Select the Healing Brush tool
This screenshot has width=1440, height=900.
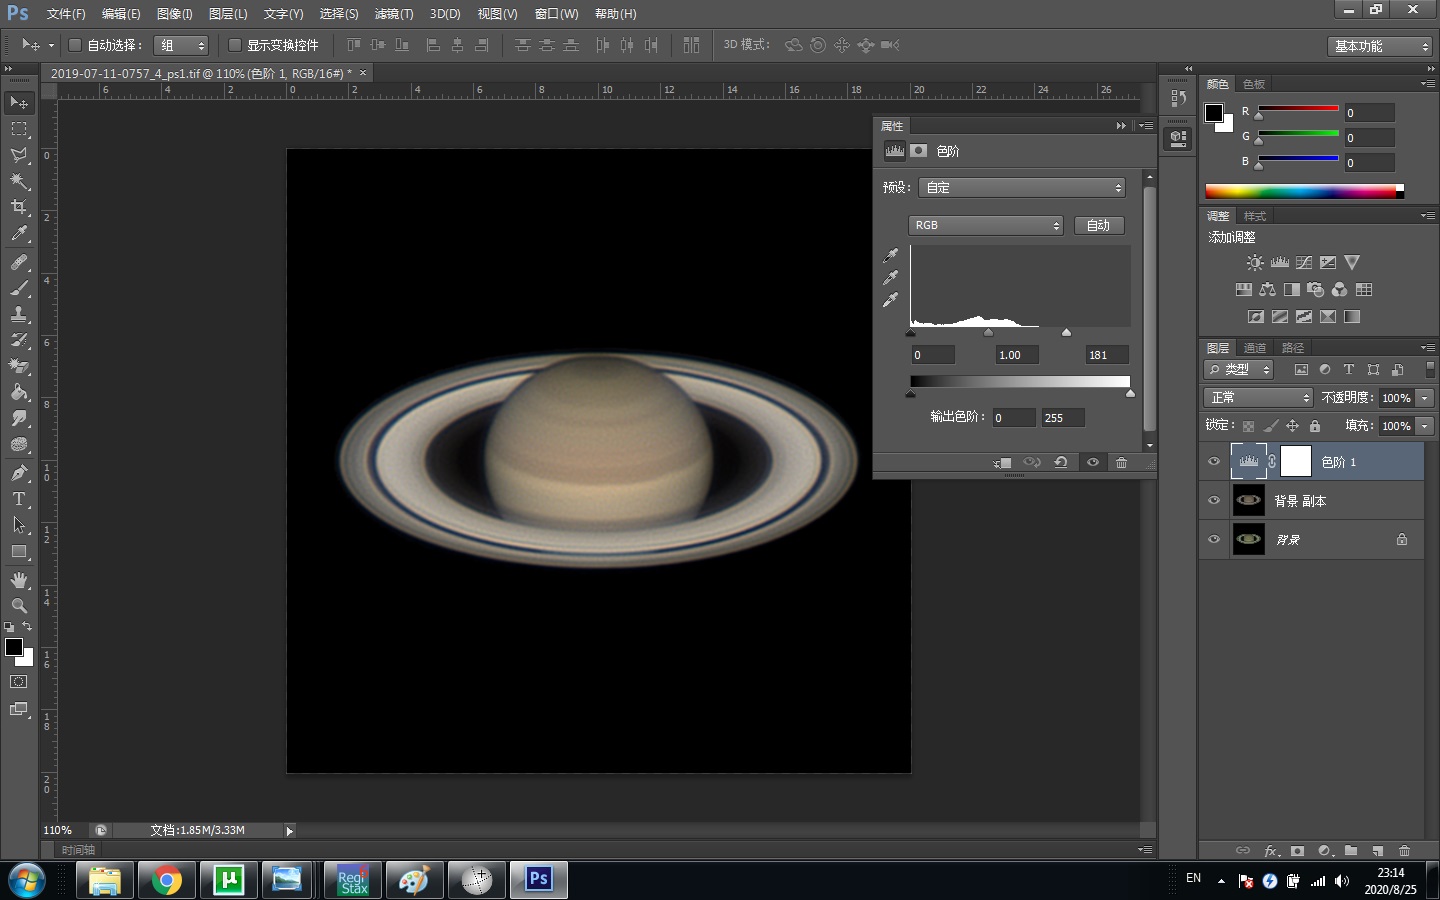(x=19, y=262)
